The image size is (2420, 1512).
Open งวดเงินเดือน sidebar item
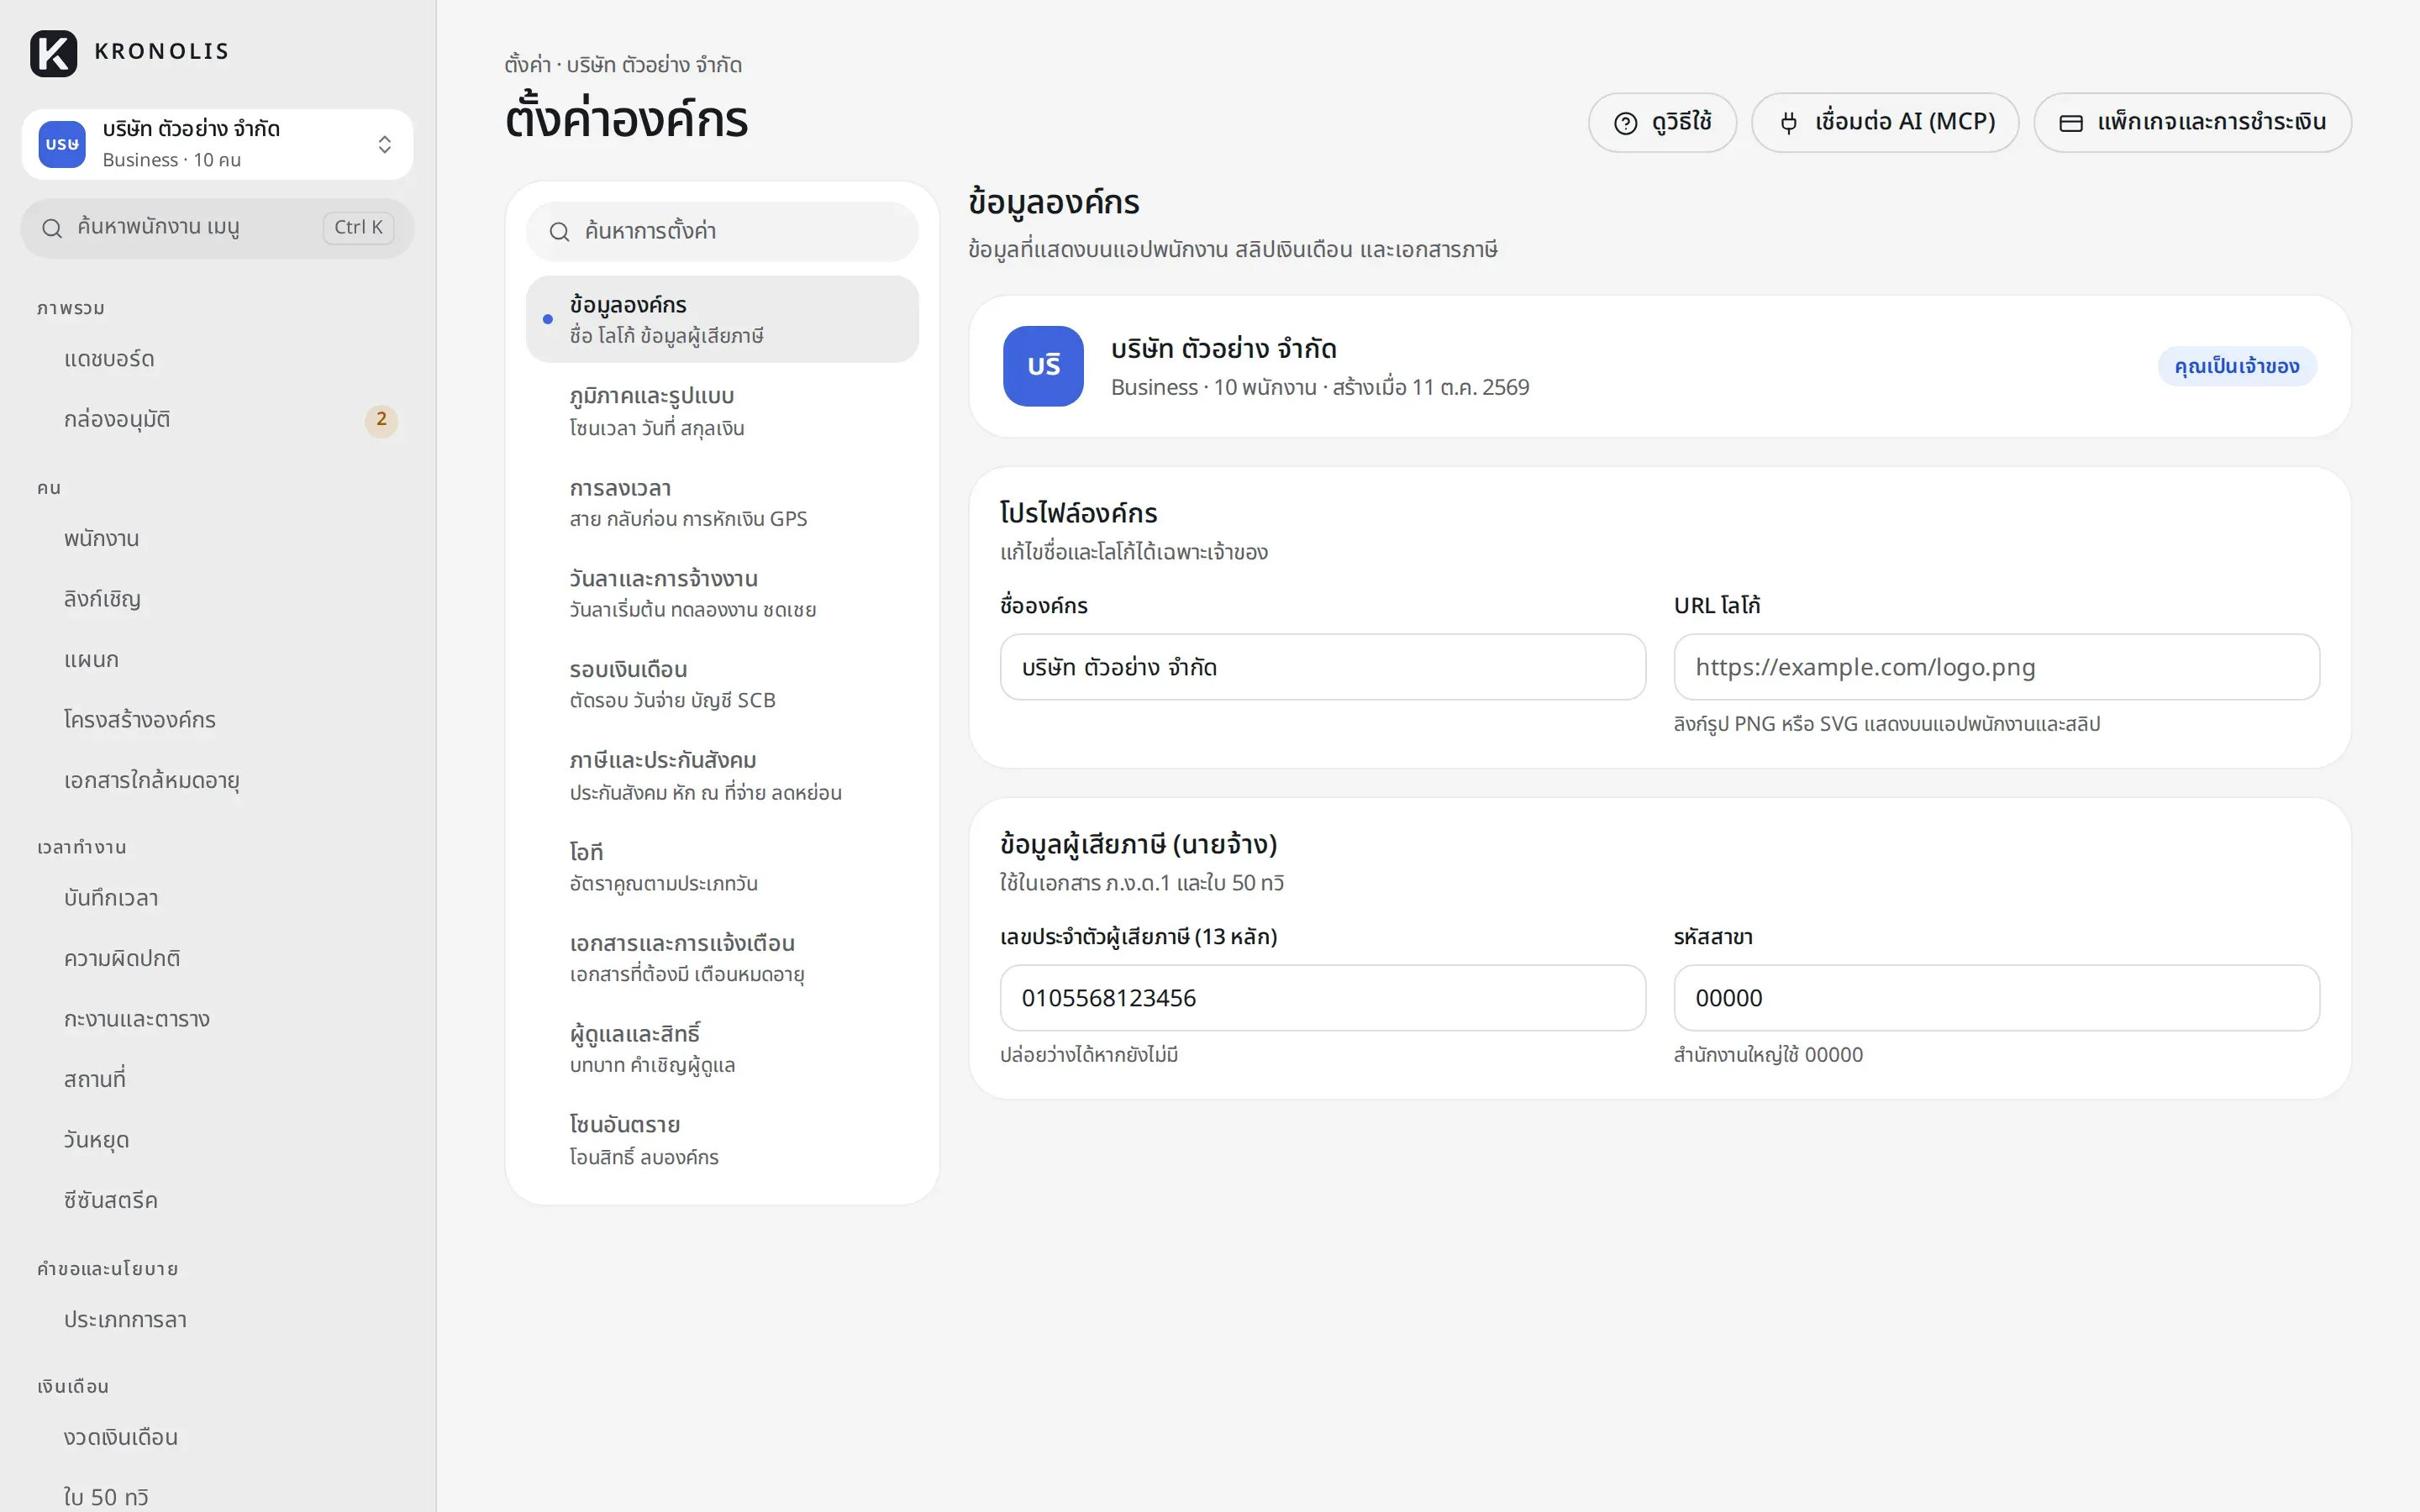tap(217, 1438)
